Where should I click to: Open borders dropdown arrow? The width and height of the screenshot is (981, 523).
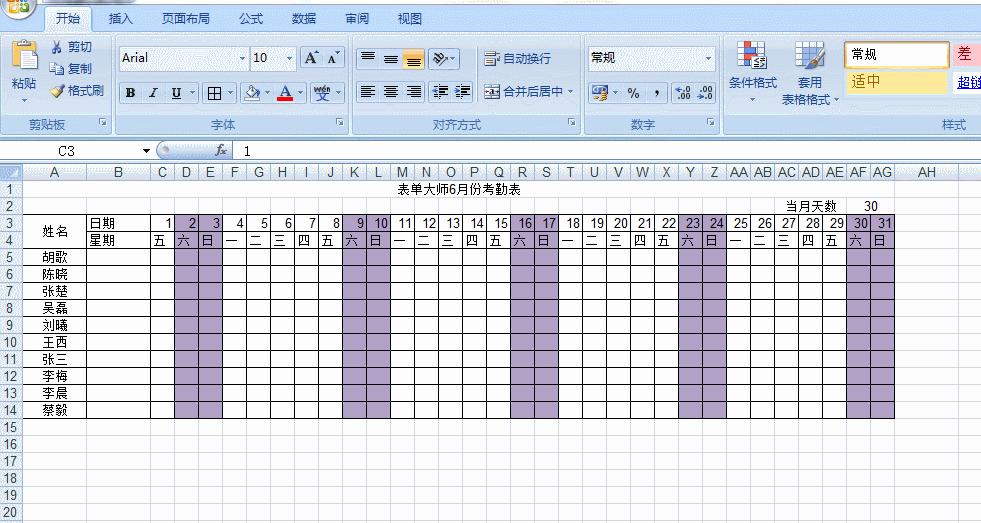point(230,93)
